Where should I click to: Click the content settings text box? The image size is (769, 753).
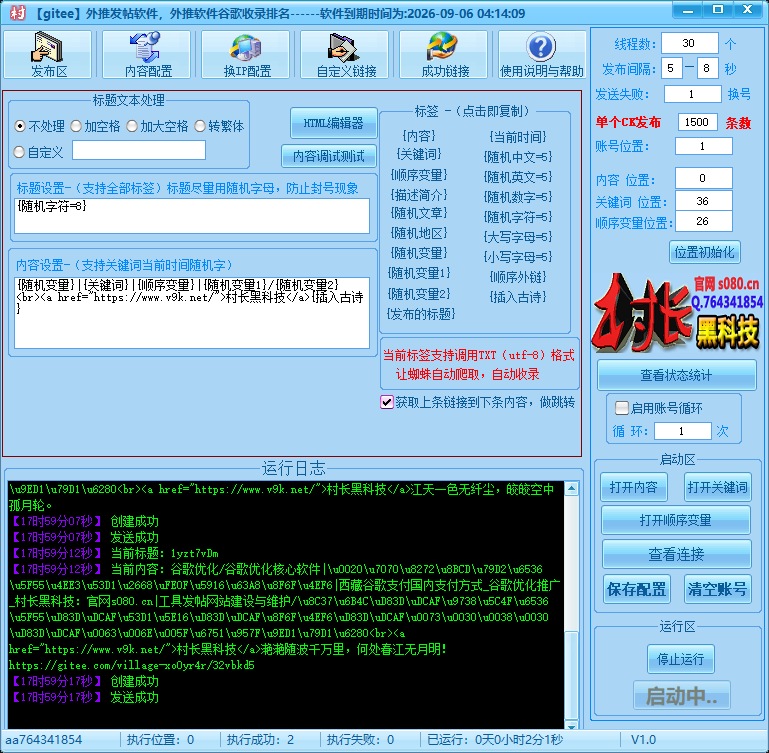[x=192, y=313]
